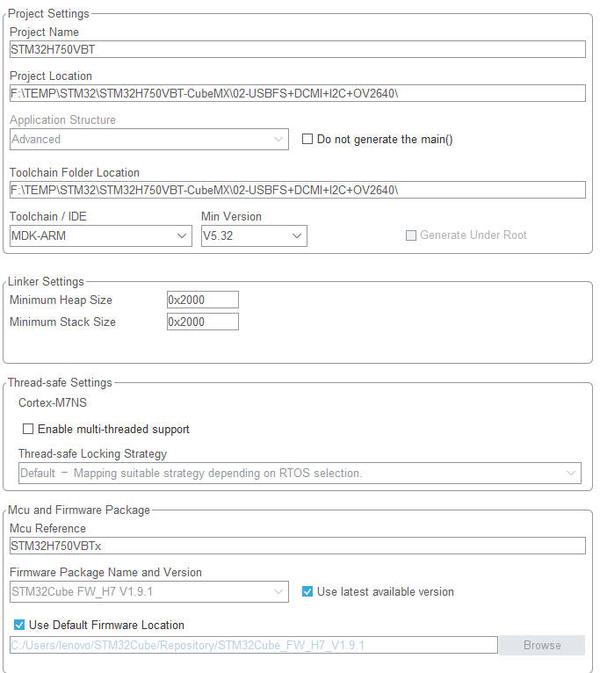Click the Browse button
This screenshot has width=600, height=673.
click(x=542, y=645)
